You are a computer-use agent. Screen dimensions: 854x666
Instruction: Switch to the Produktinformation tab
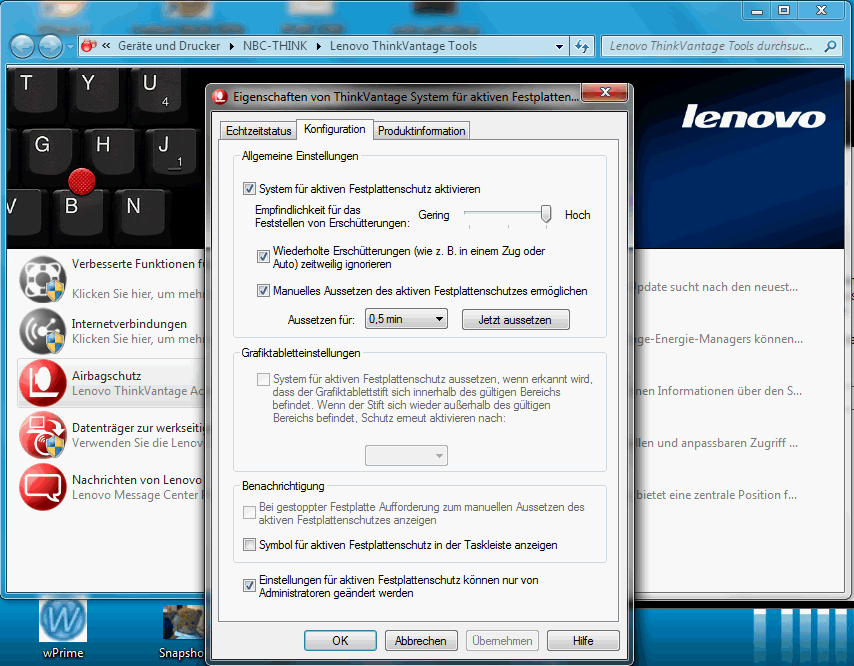point(422,131)
